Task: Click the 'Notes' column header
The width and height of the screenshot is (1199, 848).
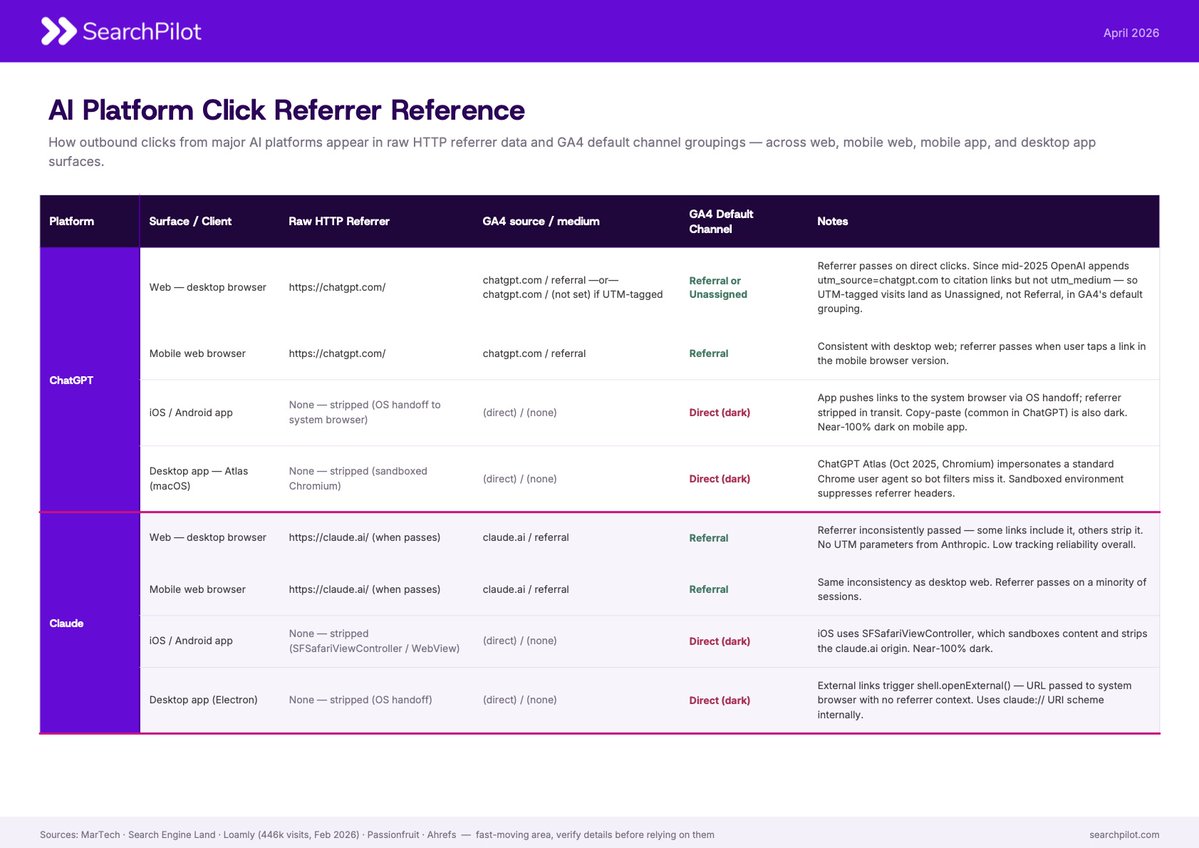Action: click(832, 221)
